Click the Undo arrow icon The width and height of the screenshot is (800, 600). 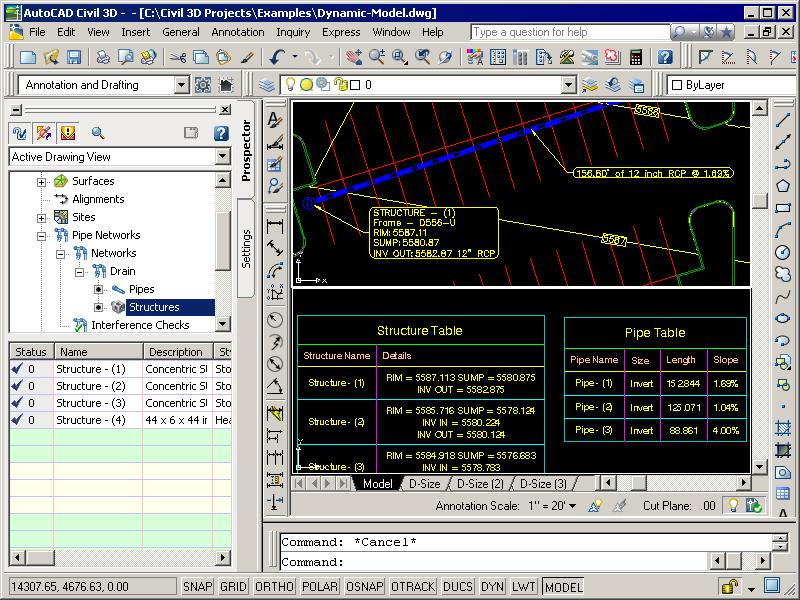pos(277,57)
